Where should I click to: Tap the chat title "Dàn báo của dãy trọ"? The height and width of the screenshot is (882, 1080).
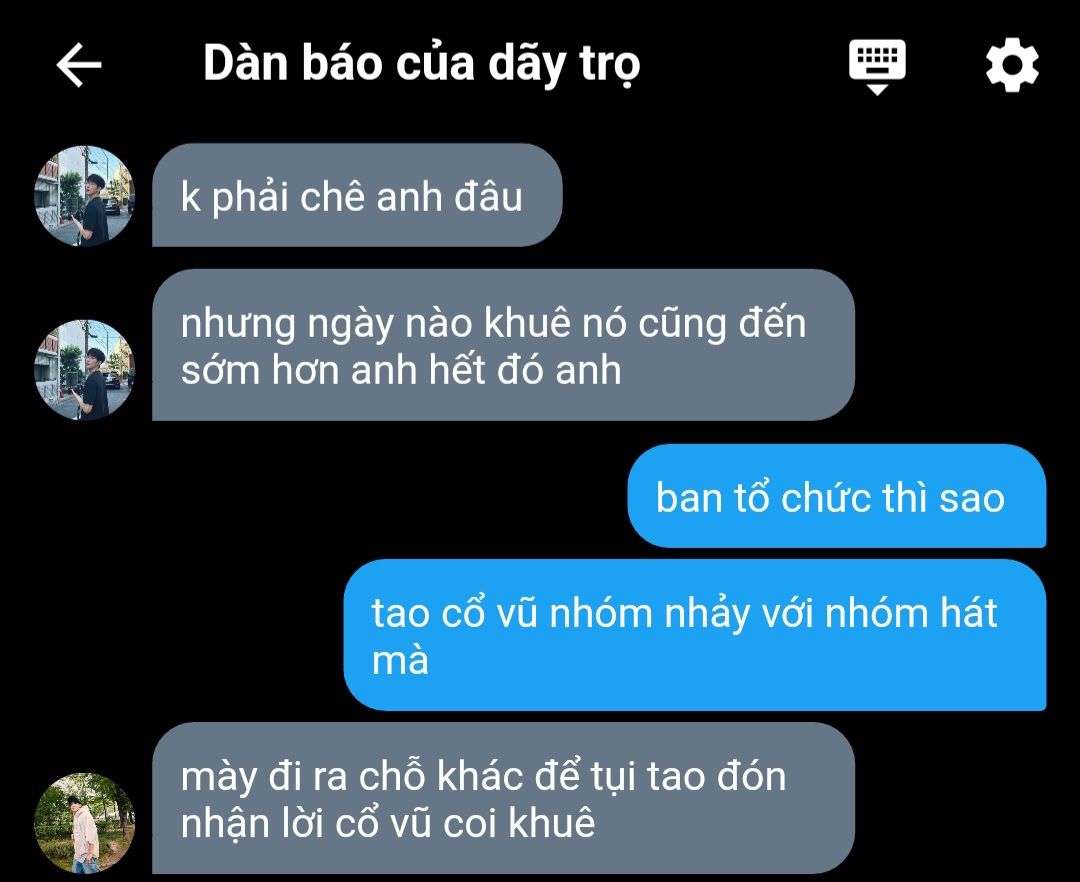point(422,64)
